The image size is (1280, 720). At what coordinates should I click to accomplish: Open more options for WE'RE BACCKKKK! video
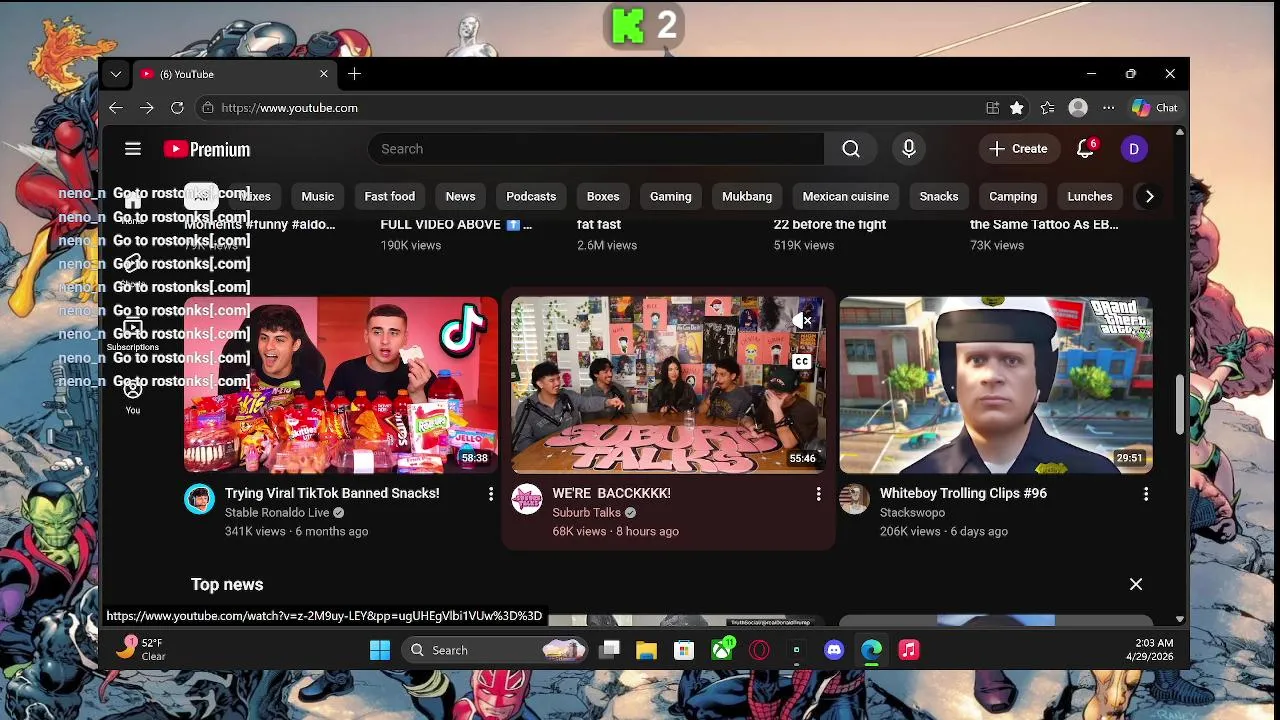[x=818, y=494]
